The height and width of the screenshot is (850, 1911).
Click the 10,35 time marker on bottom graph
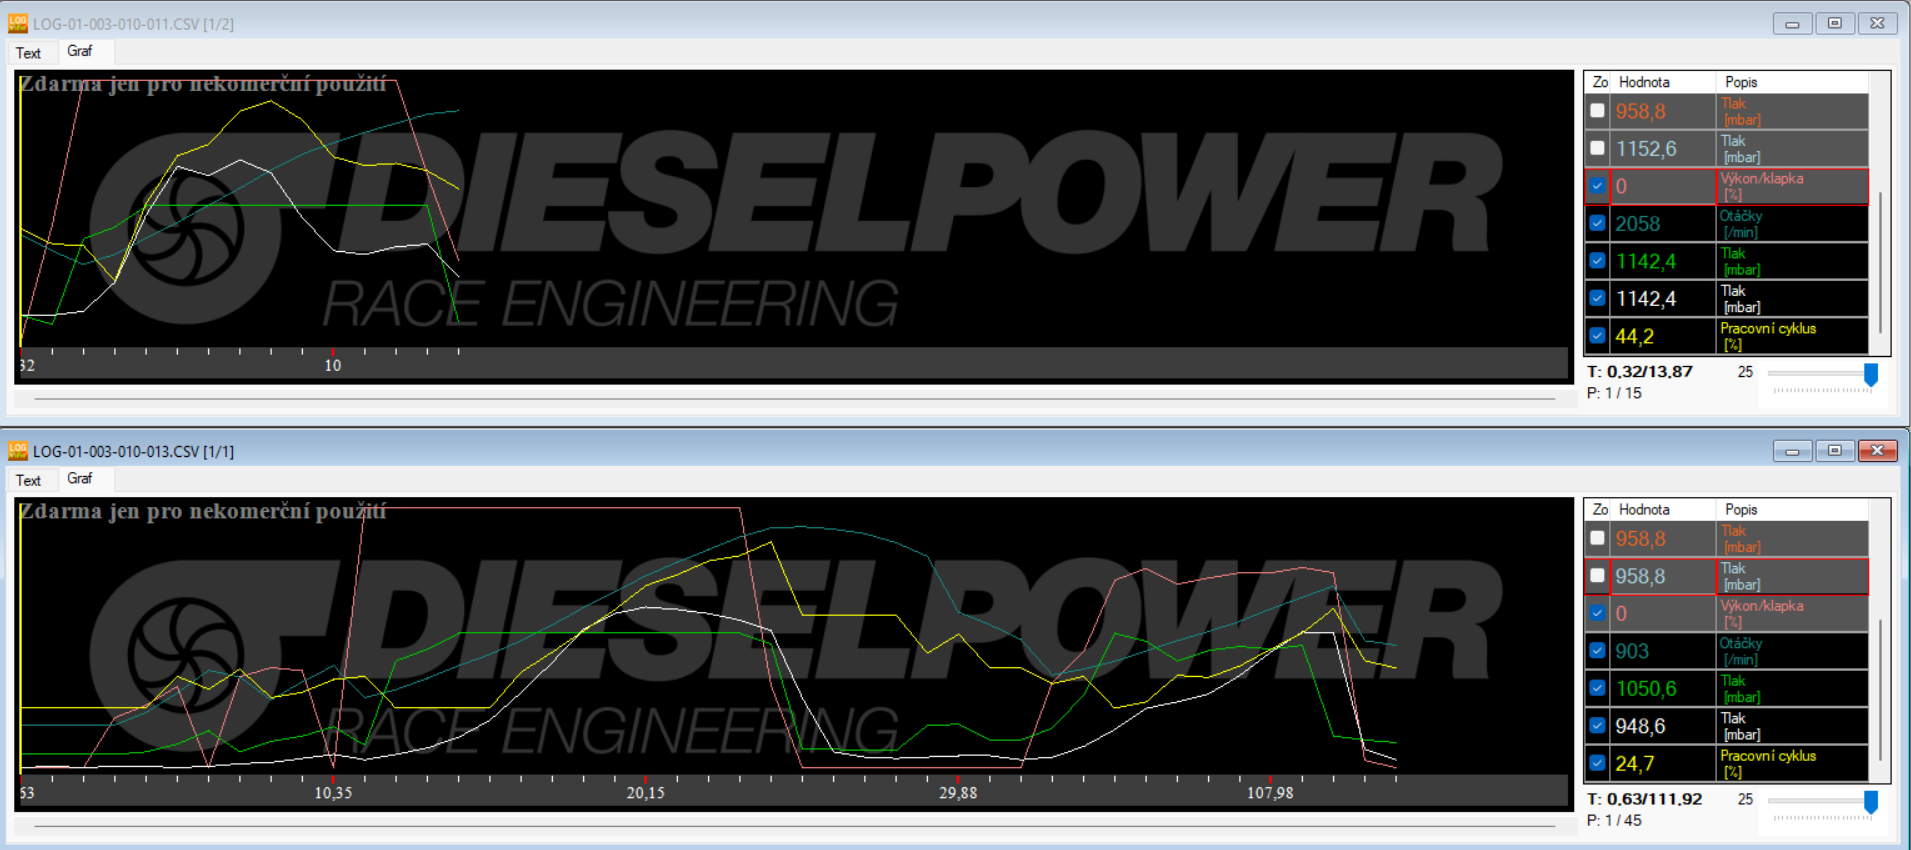[333, 793]
